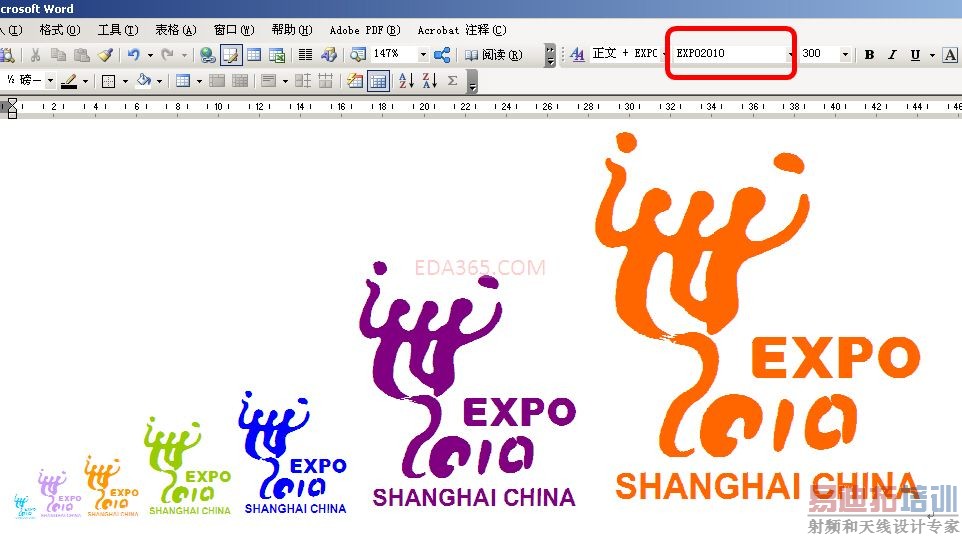Click the blue EXPO logo character

pyautogui.click(x=293, y=454)
